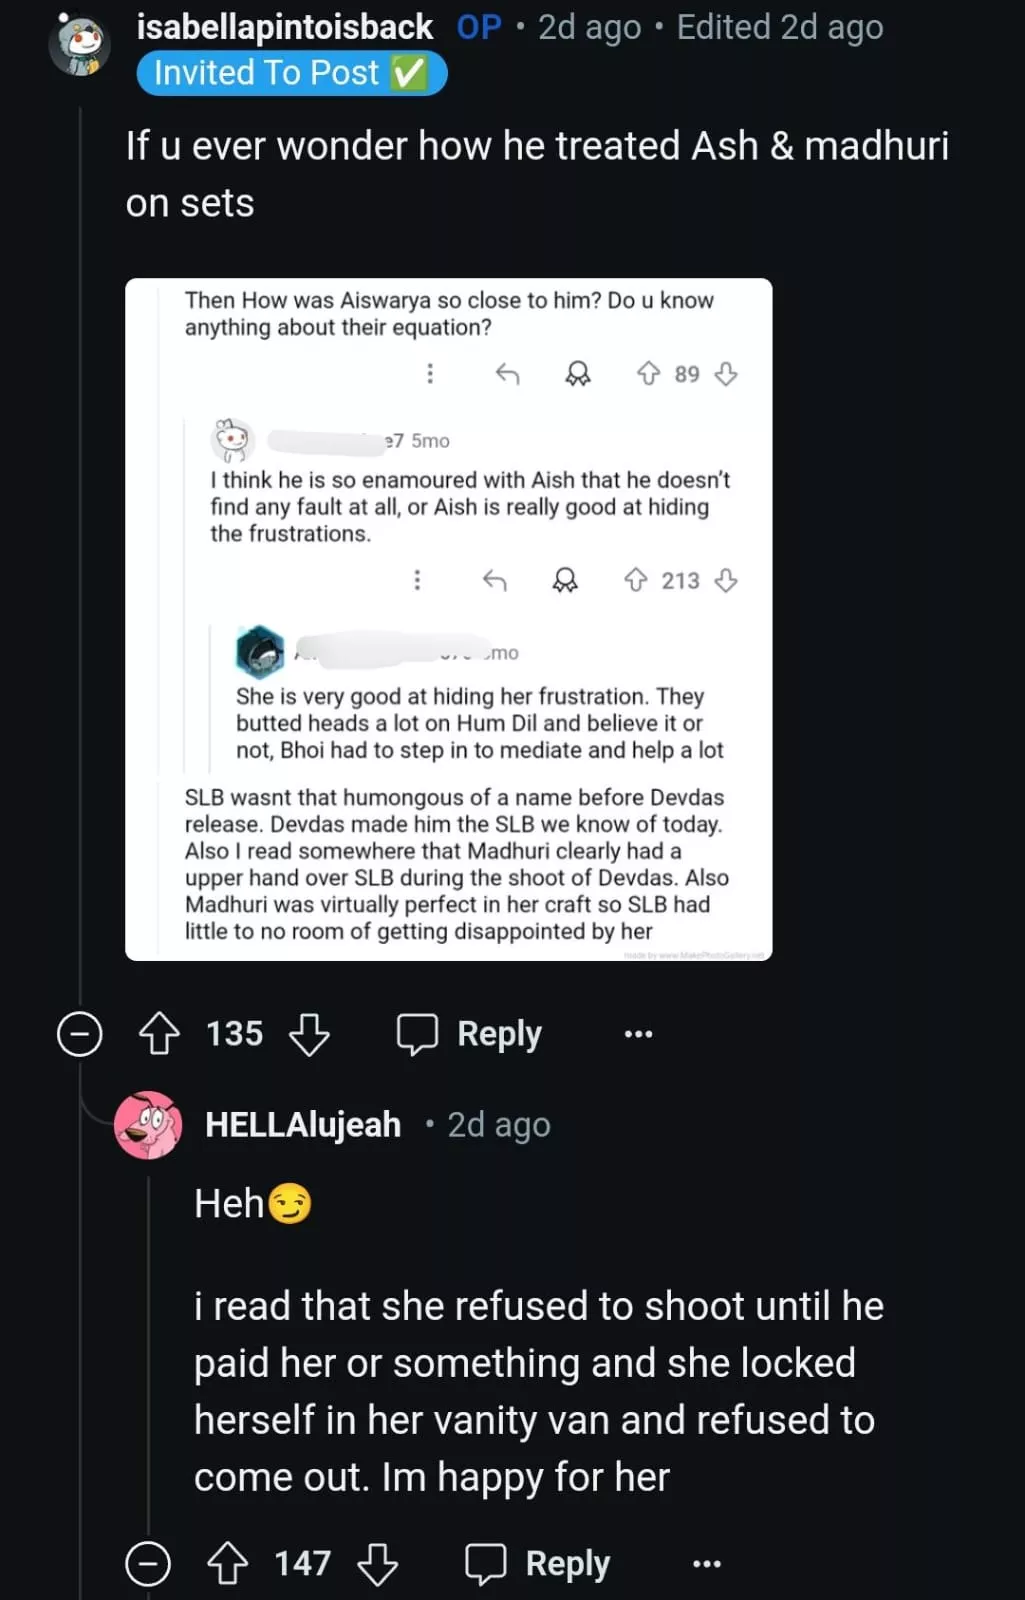This screenshot has height=1600, width=1025.
Task: Tap the reply arrow in the 213-point comment row
Action: click(495, 580)
